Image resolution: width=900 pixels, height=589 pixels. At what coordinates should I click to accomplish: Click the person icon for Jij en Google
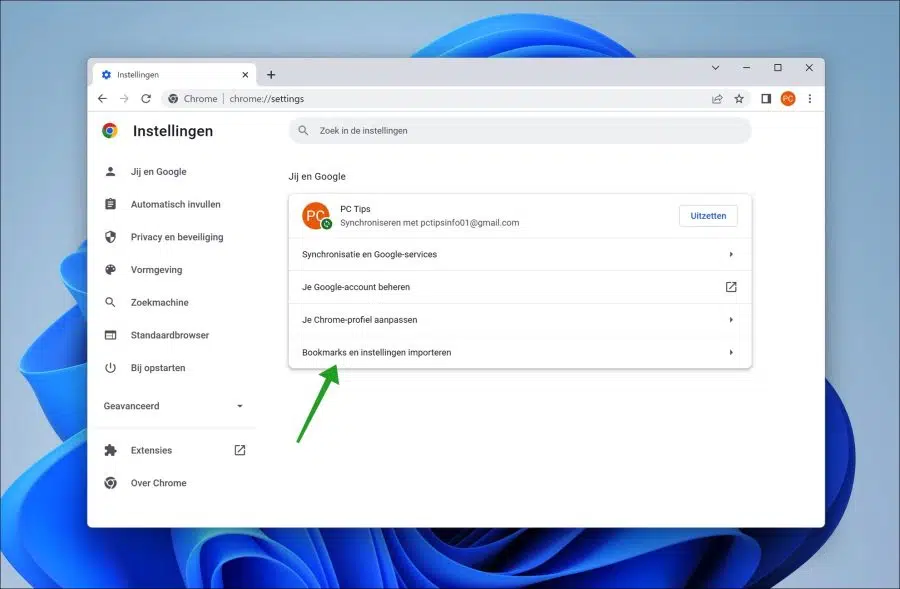(110, 172)
